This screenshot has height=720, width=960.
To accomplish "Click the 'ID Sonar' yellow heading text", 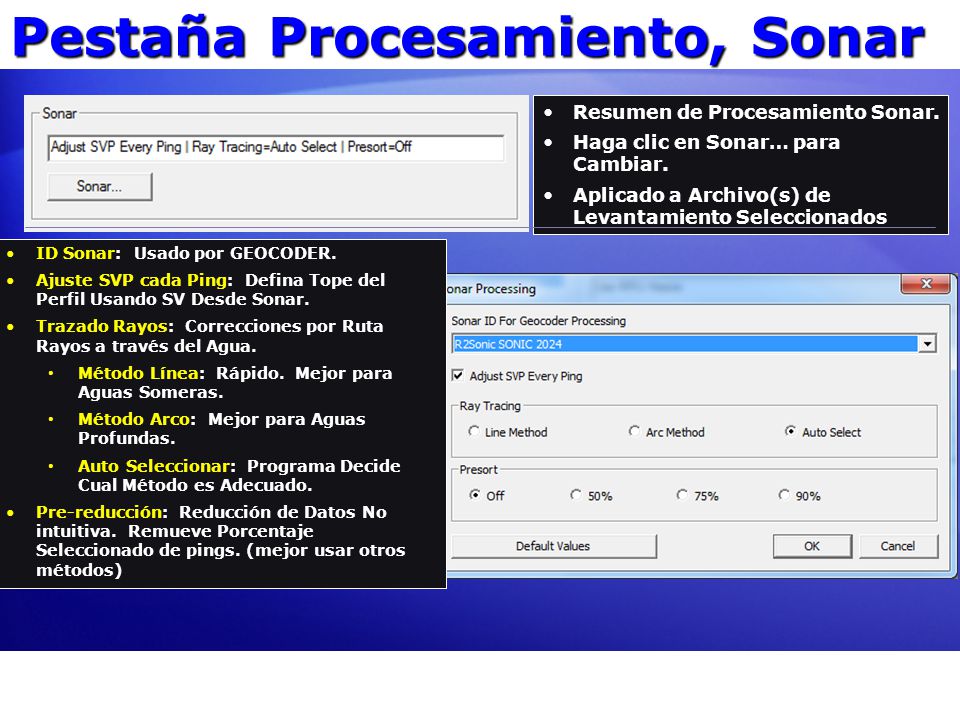I will [75, 253].
